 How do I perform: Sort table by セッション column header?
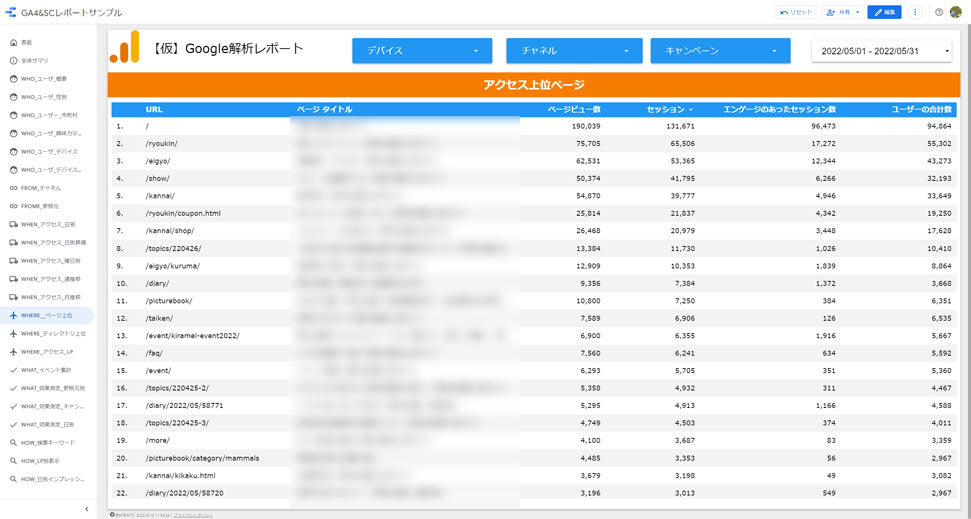click(667, 109)
